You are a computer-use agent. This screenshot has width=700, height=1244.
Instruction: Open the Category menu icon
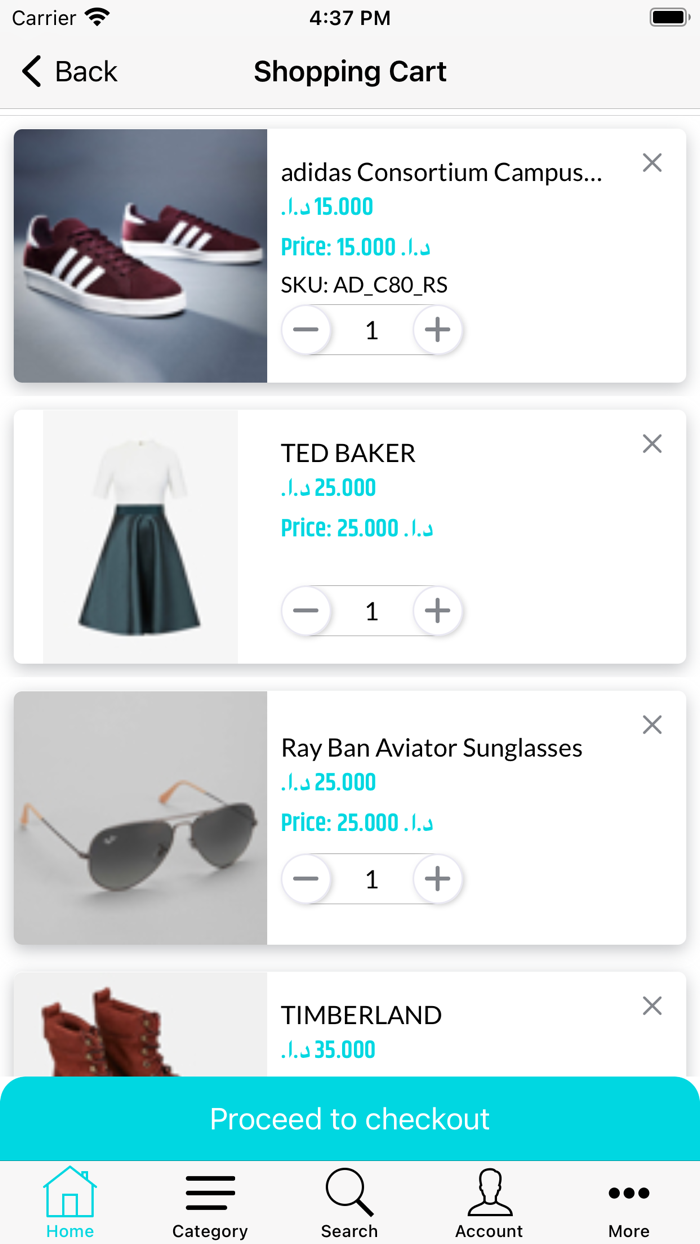(x=209, y=1191)
